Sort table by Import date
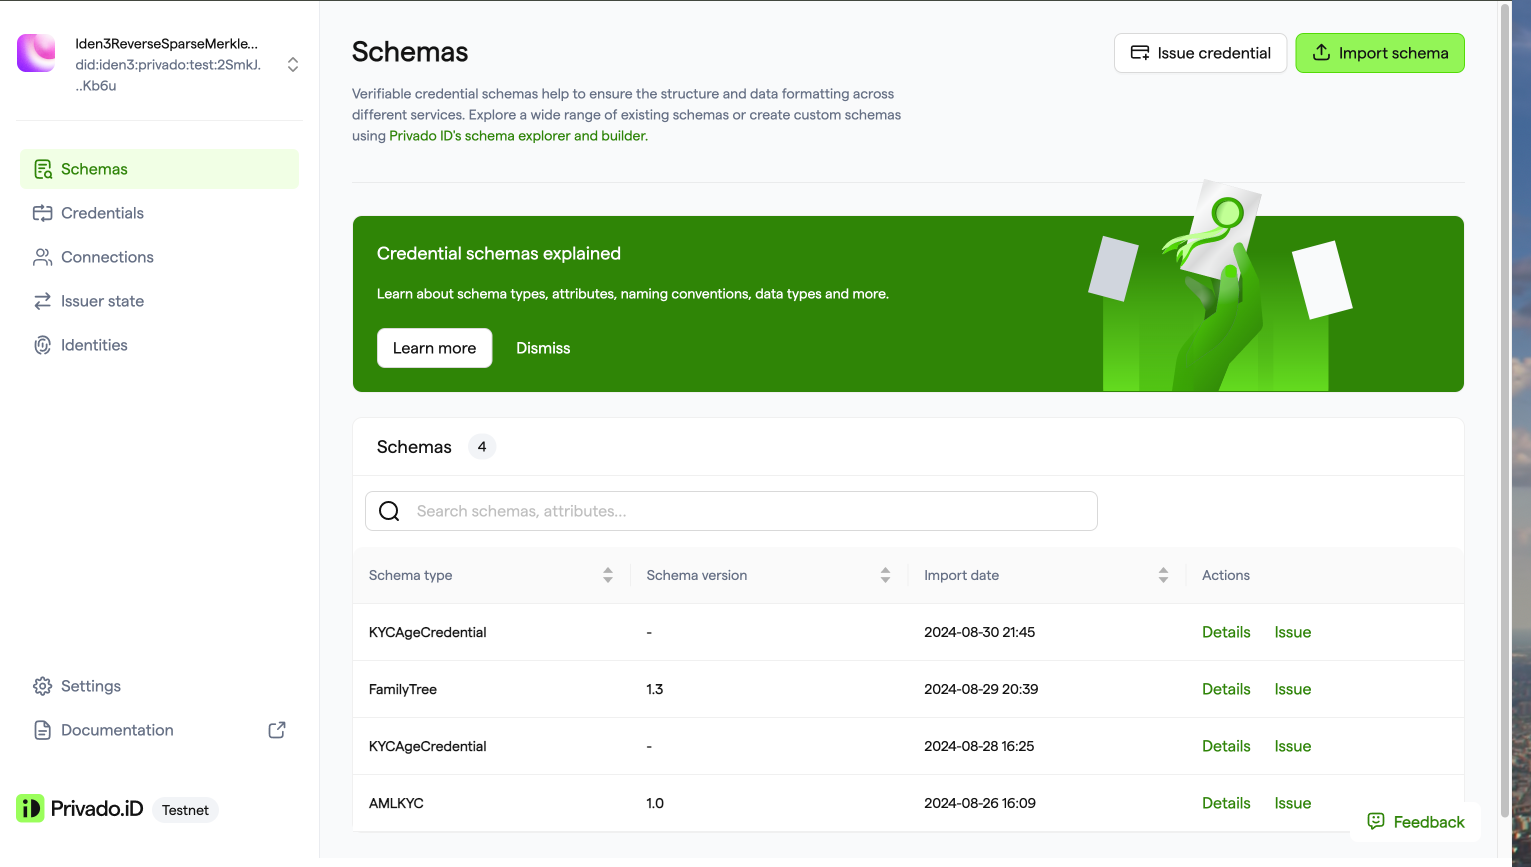1531x867 pixels. click(x=1163, y=575)
